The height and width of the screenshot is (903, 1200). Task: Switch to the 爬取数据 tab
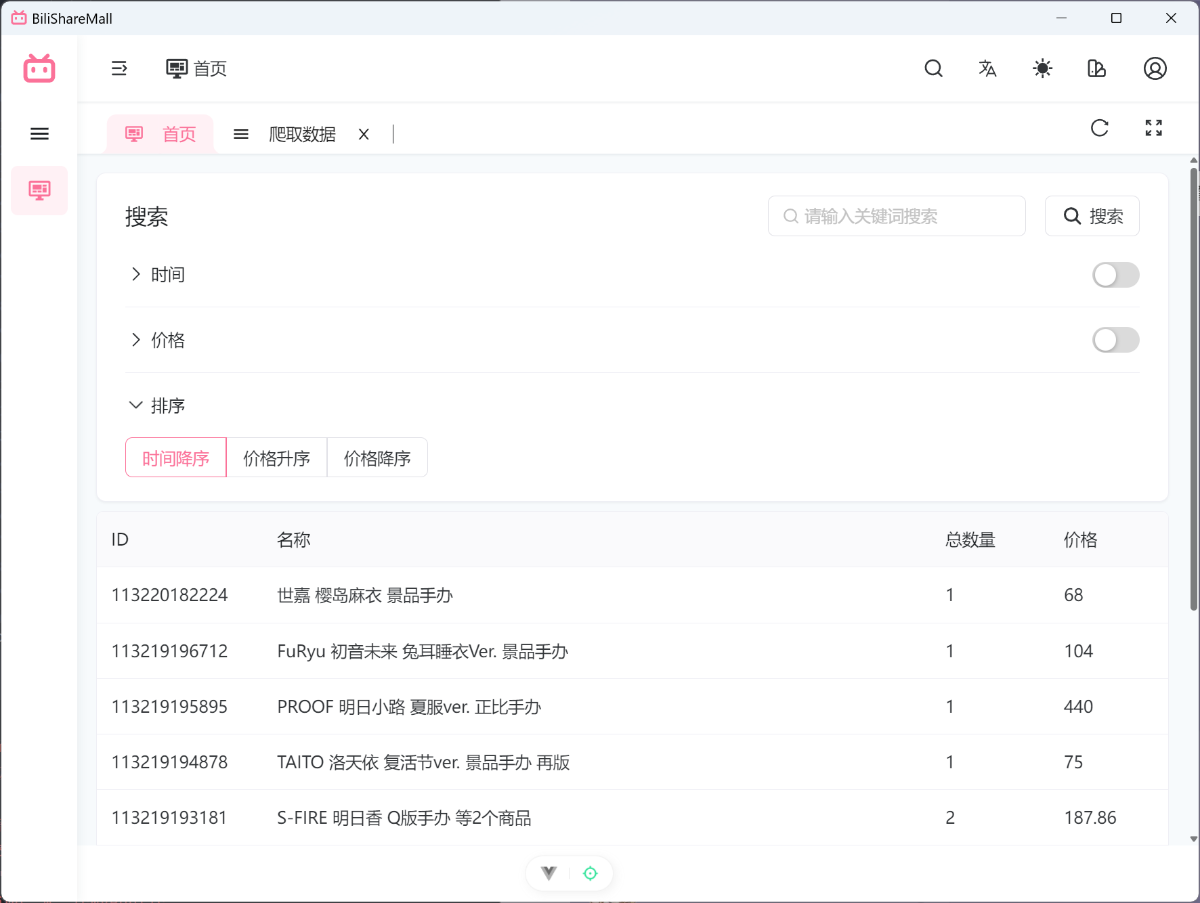tap(301, 134)
